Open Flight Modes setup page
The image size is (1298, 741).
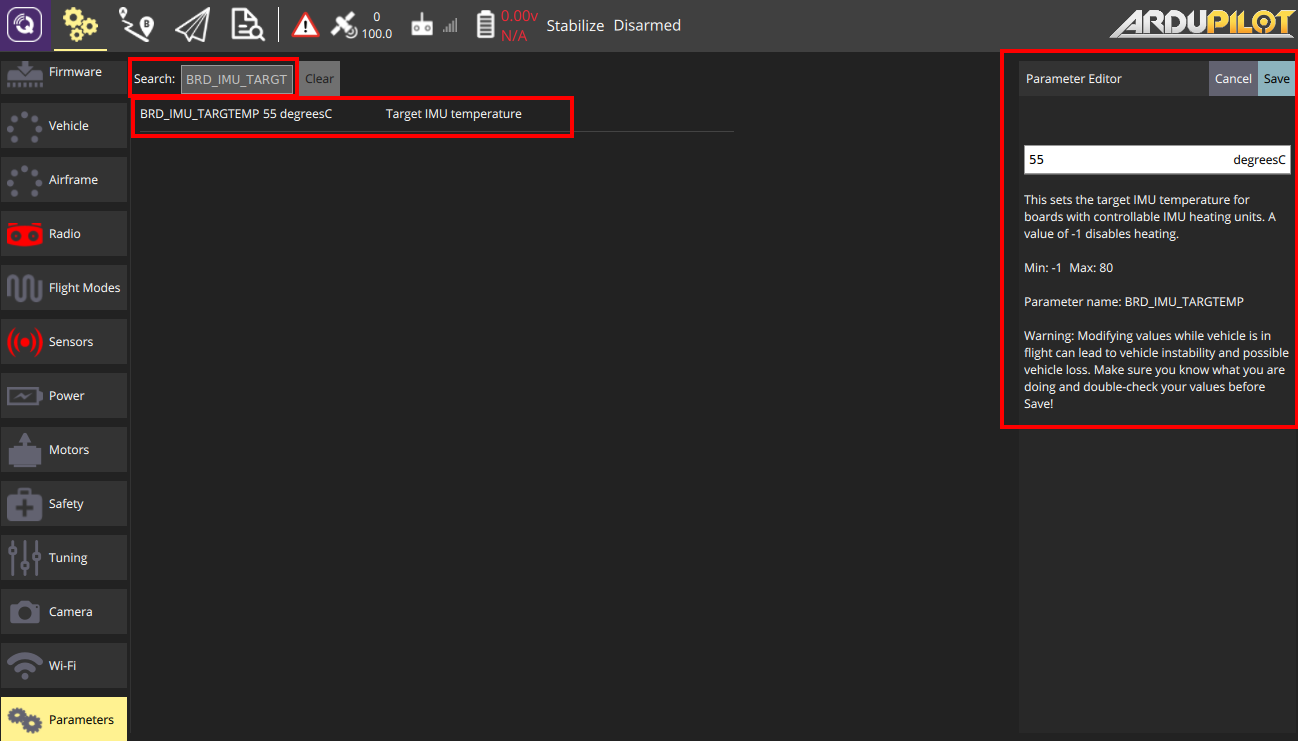point(64,288)
